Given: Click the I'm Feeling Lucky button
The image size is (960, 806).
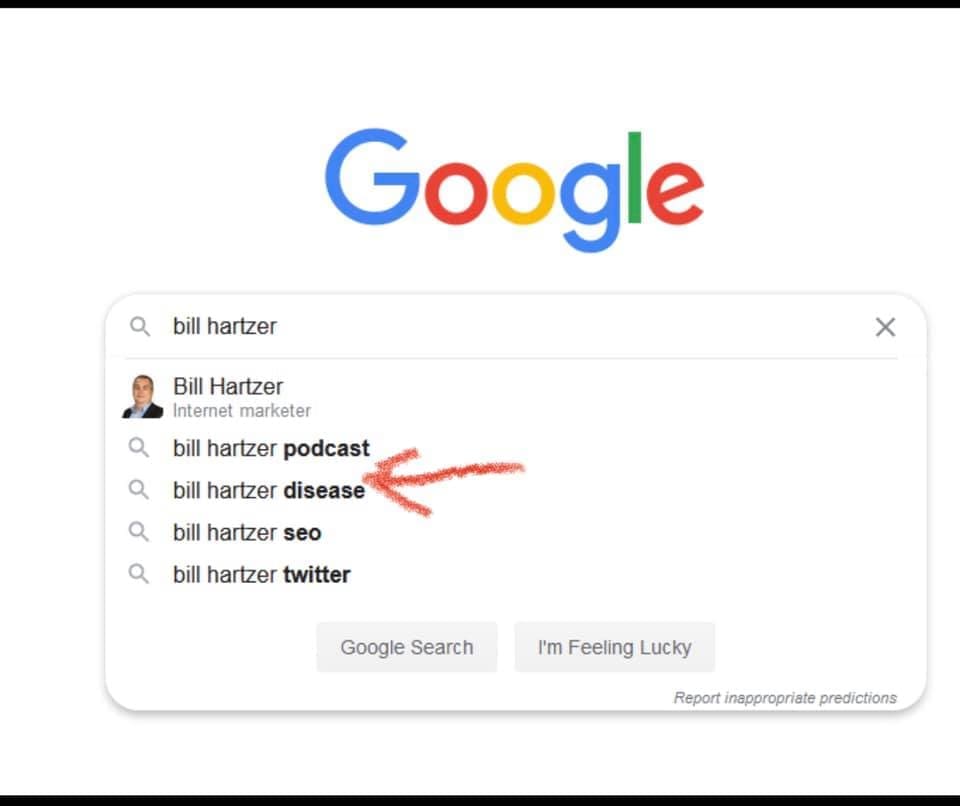Looking at the screenshot, I should pos(614,647).
